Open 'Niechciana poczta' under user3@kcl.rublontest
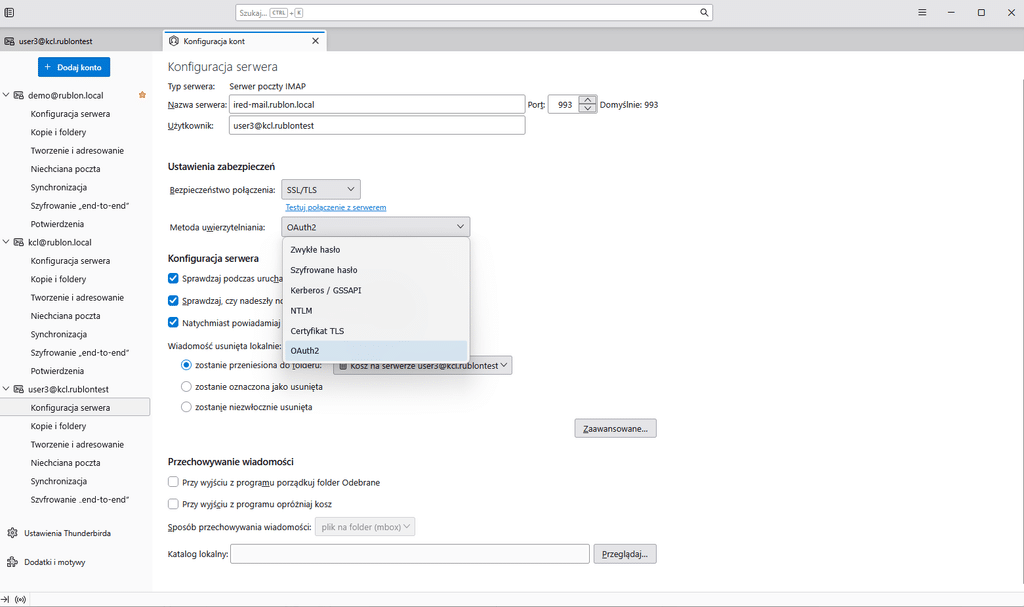 65,463
